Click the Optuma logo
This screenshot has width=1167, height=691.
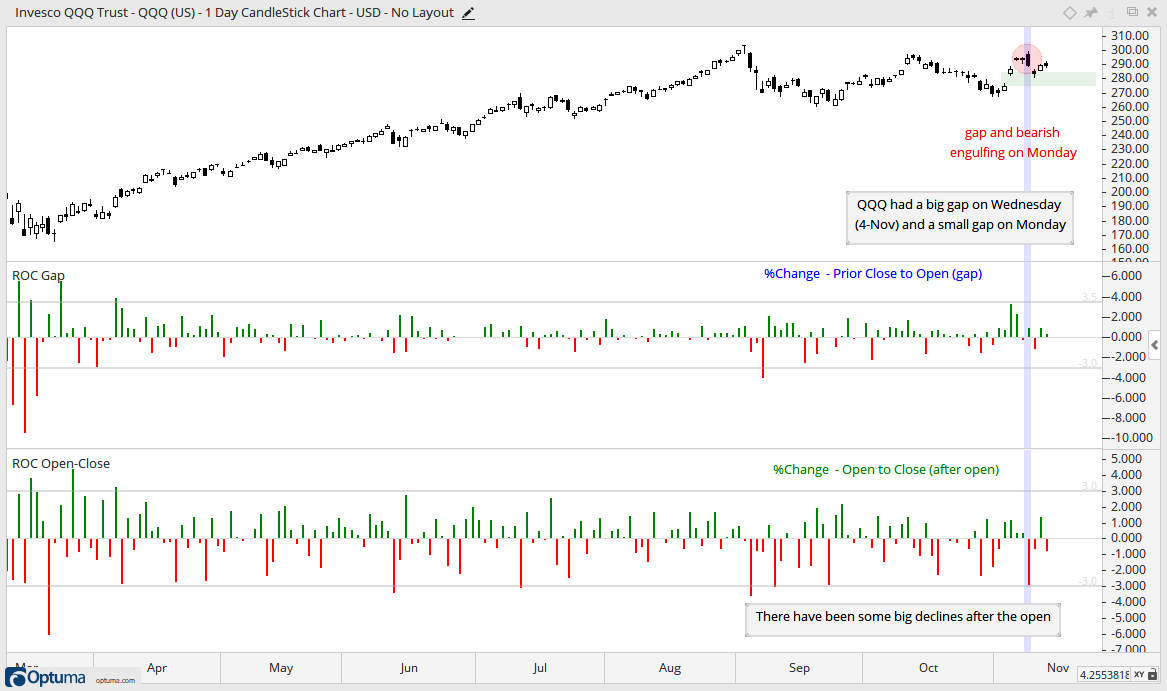point(46,678)
